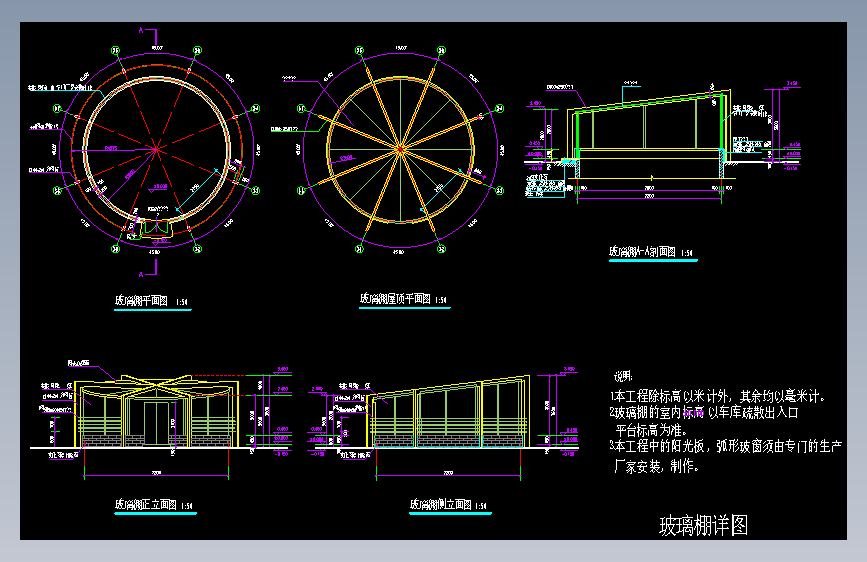This screenshot has width=867, height=562.
Task: Select the circular glass shed floor plan drawing
Action: coord(156,149)
